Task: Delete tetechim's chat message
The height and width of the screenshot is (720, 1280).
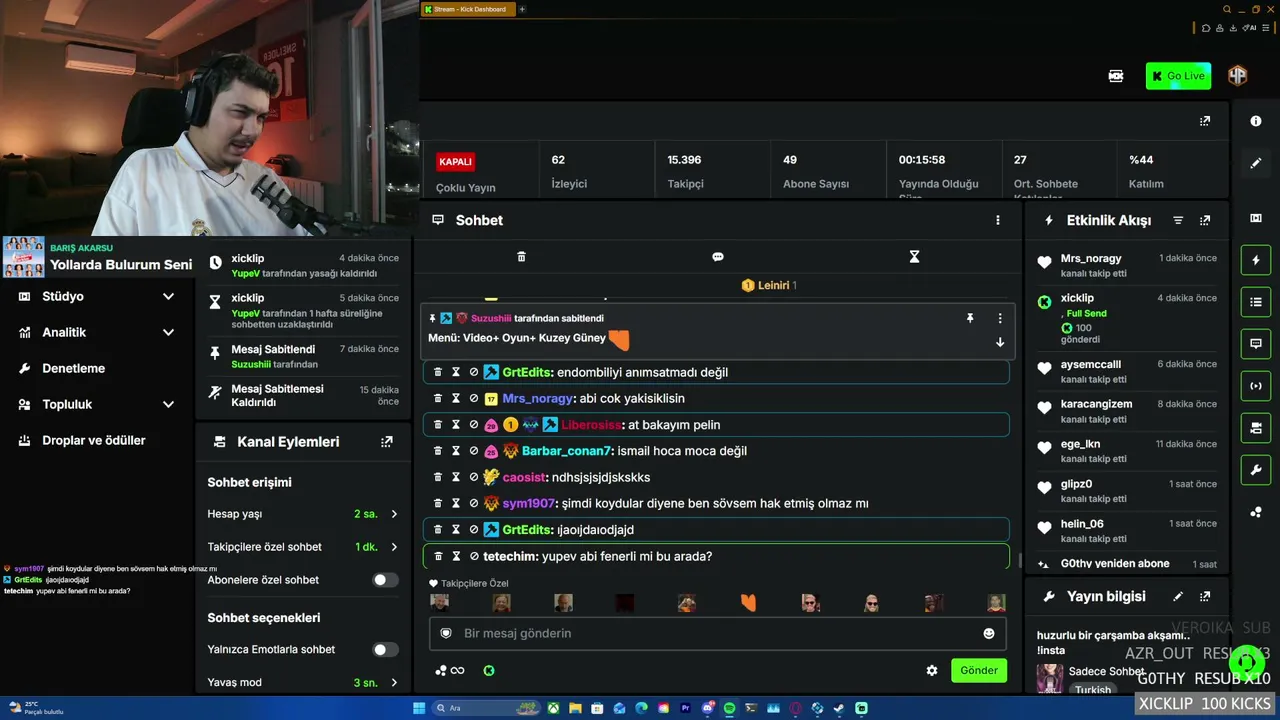Action: point(438,556)
